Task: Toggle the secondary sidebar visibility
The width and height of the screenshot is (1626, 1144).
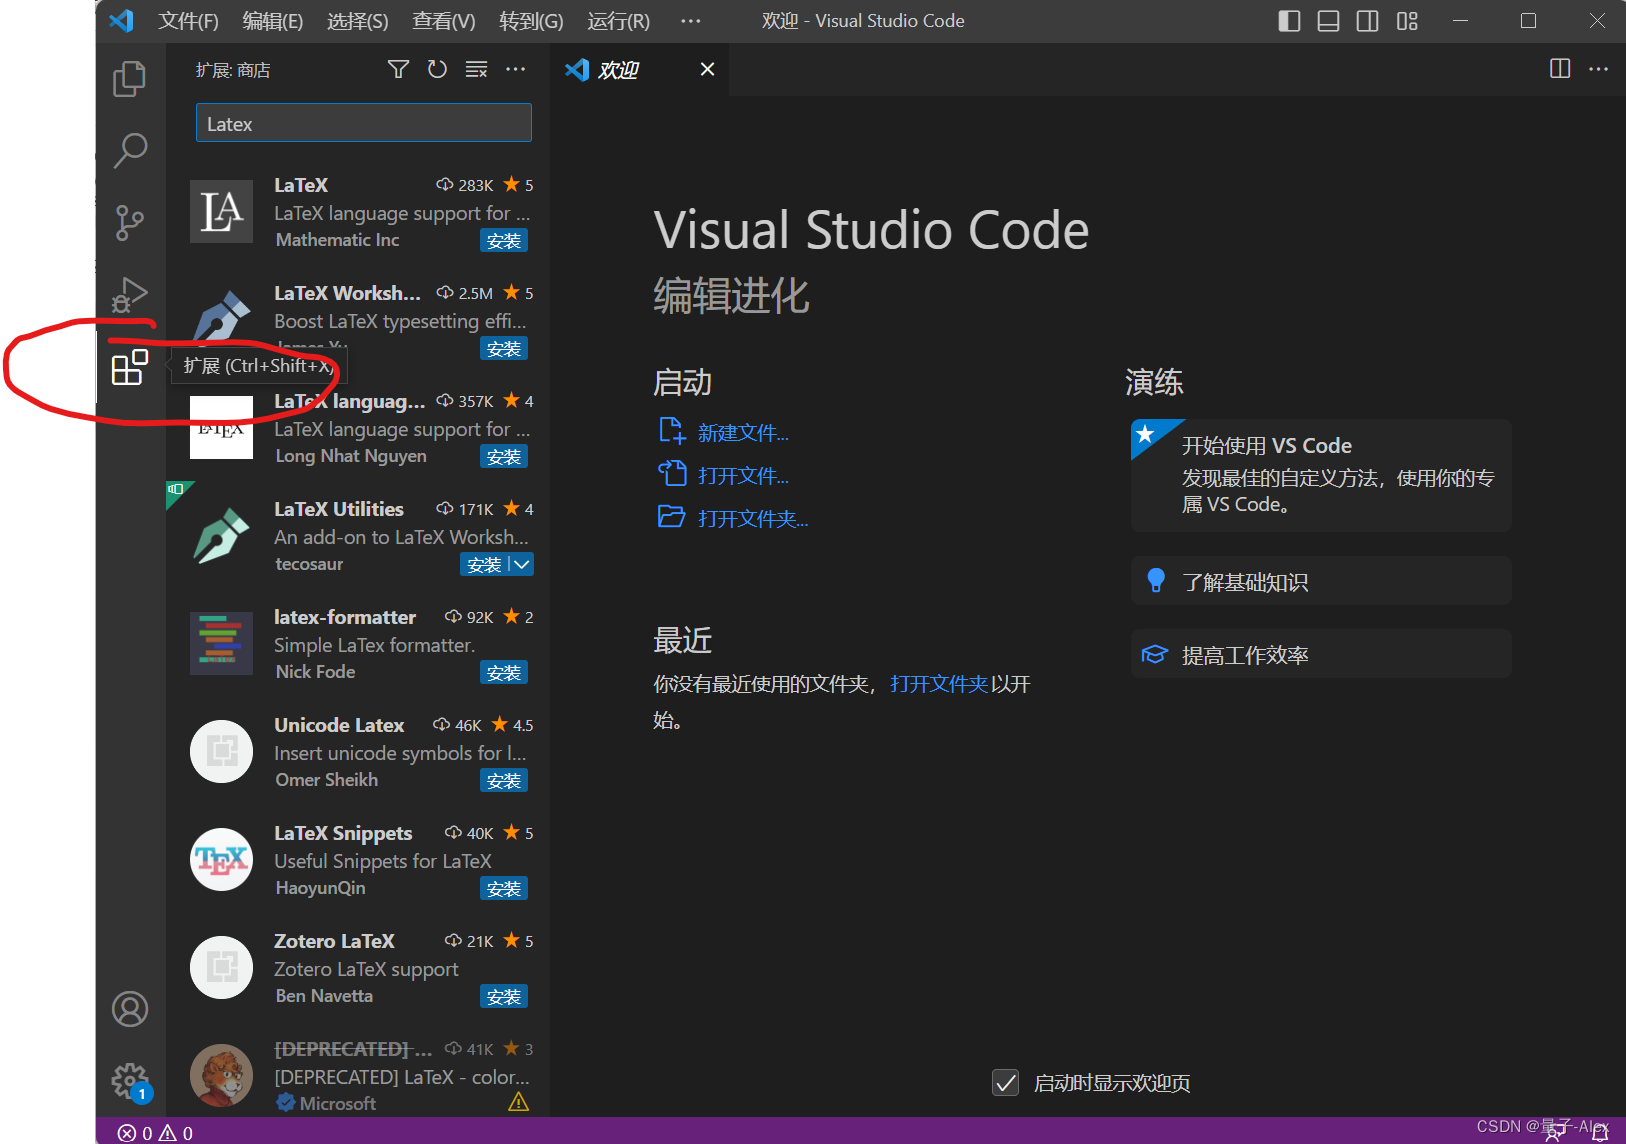Action: coord(1368,20)
